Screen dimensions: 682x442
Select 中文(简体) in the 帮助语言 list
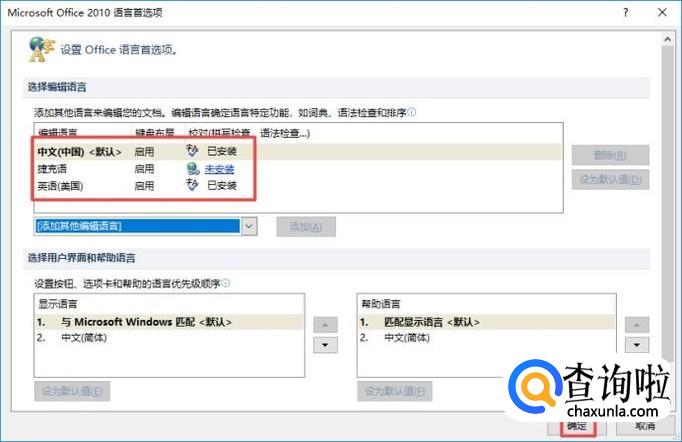(486, 338)
